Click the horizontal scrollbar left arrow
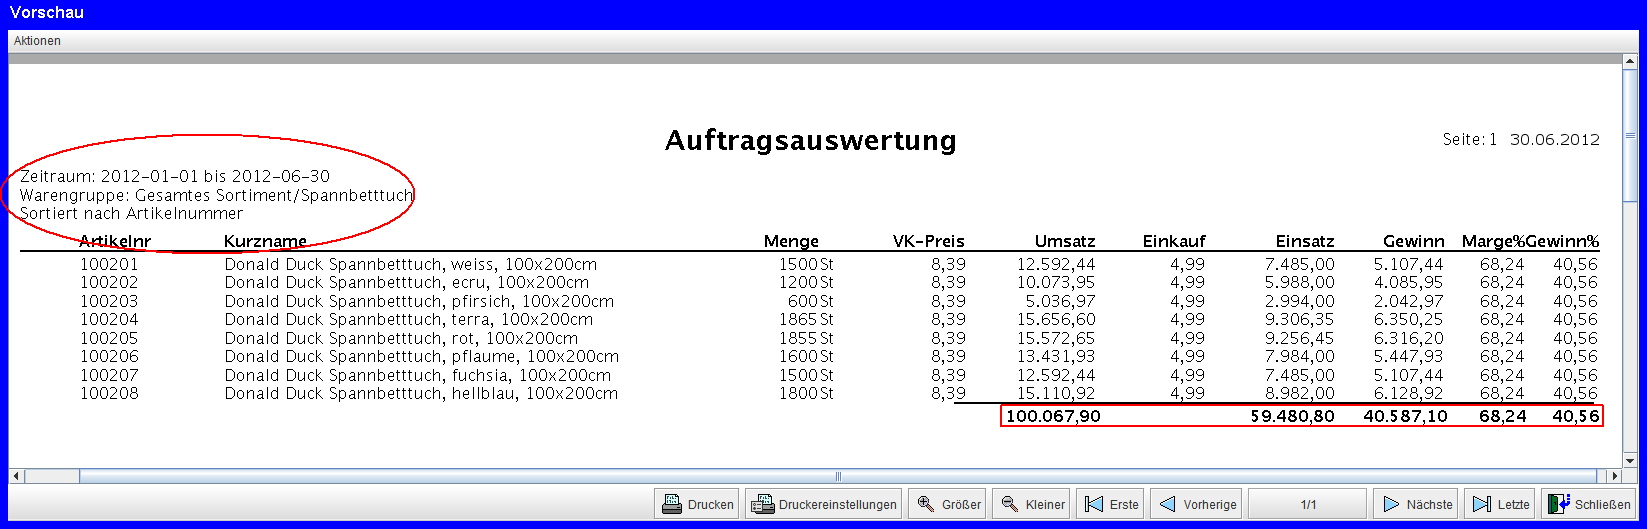This screenshot has width=1647, height=529. pyautogui.click(x=15, y=476)
